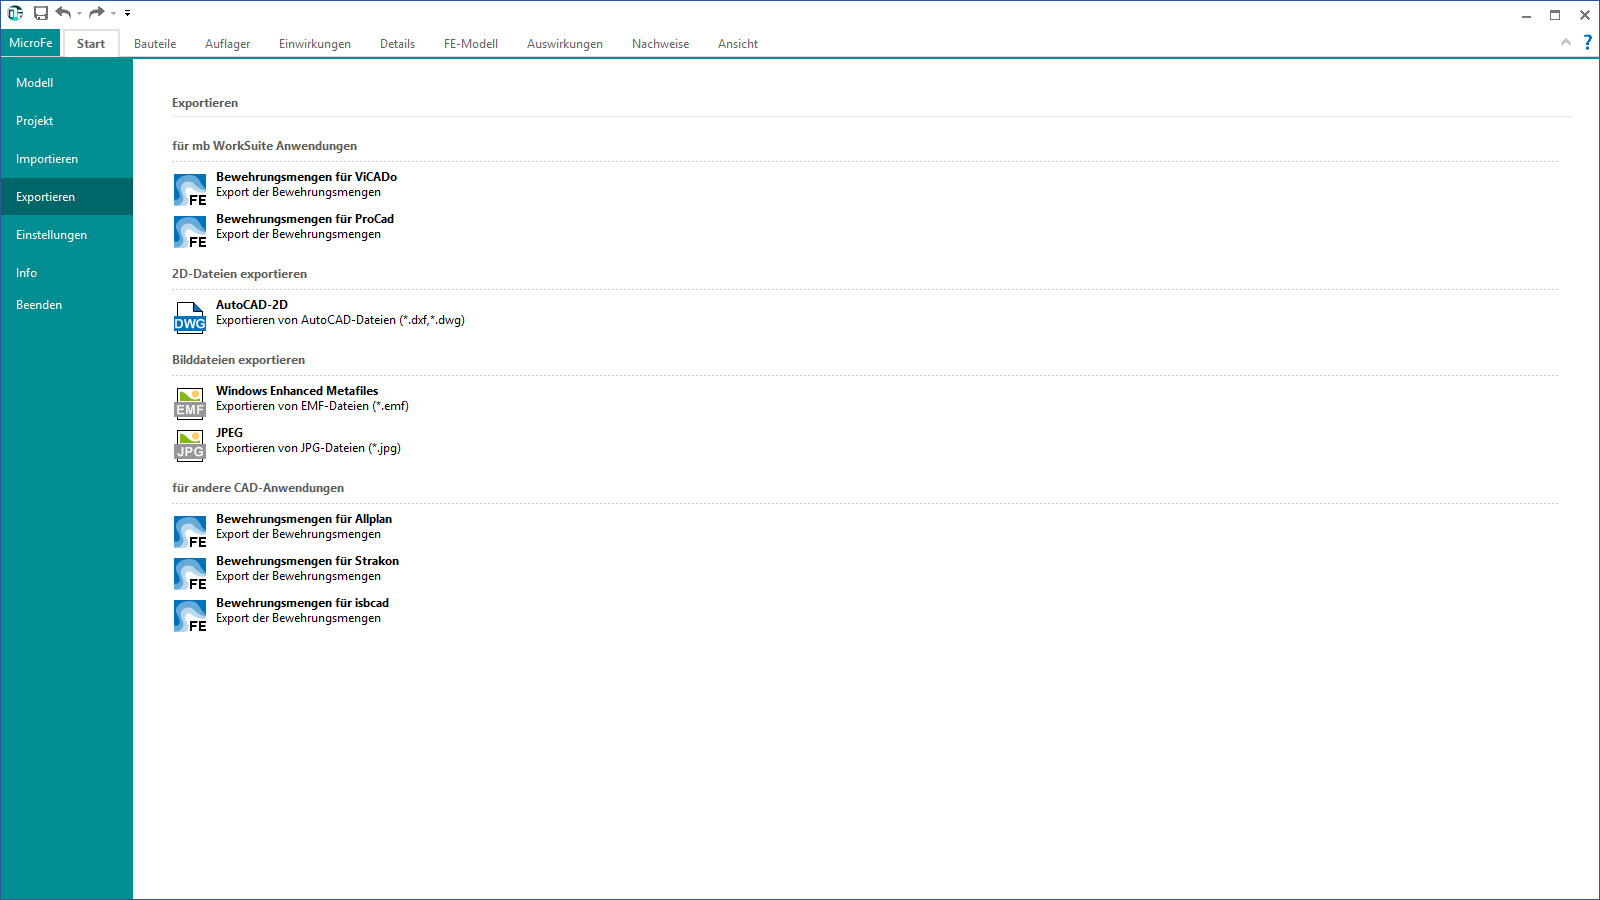Click the undo arrow icon
The image size is (1600, 900).
(63, 13)
